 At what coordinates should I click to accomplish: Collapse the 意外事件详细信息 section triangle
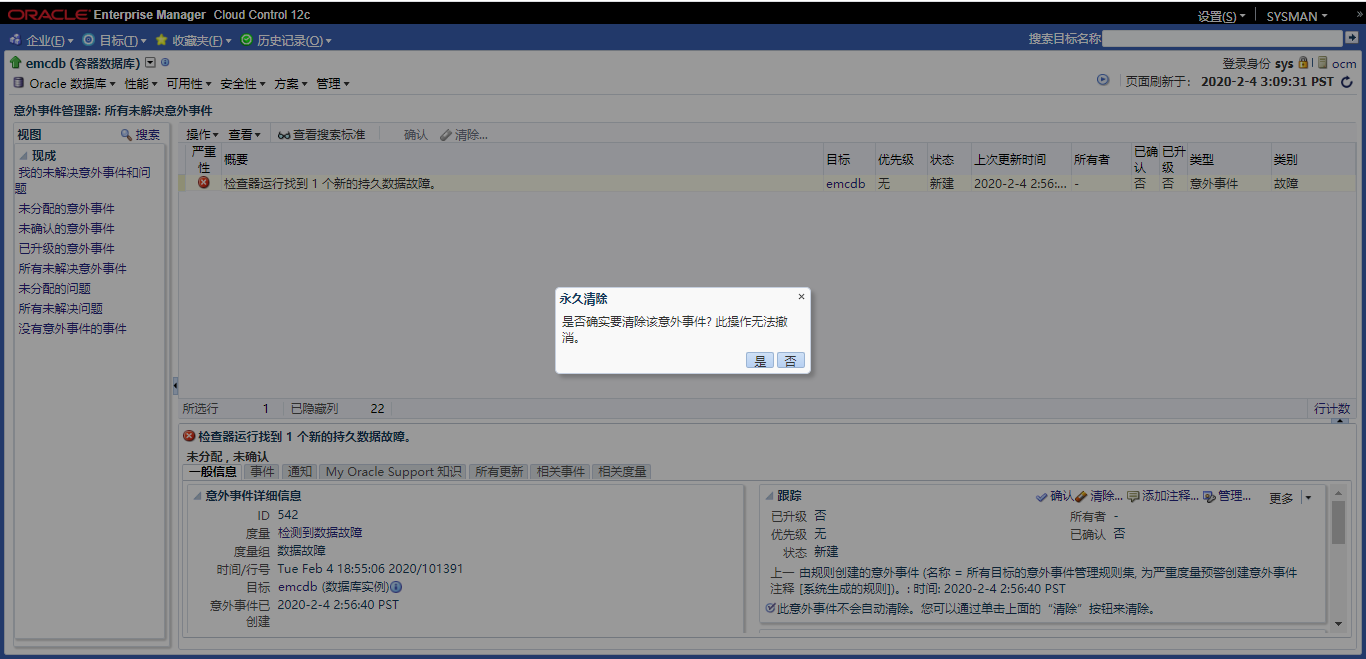click(197, 495)
